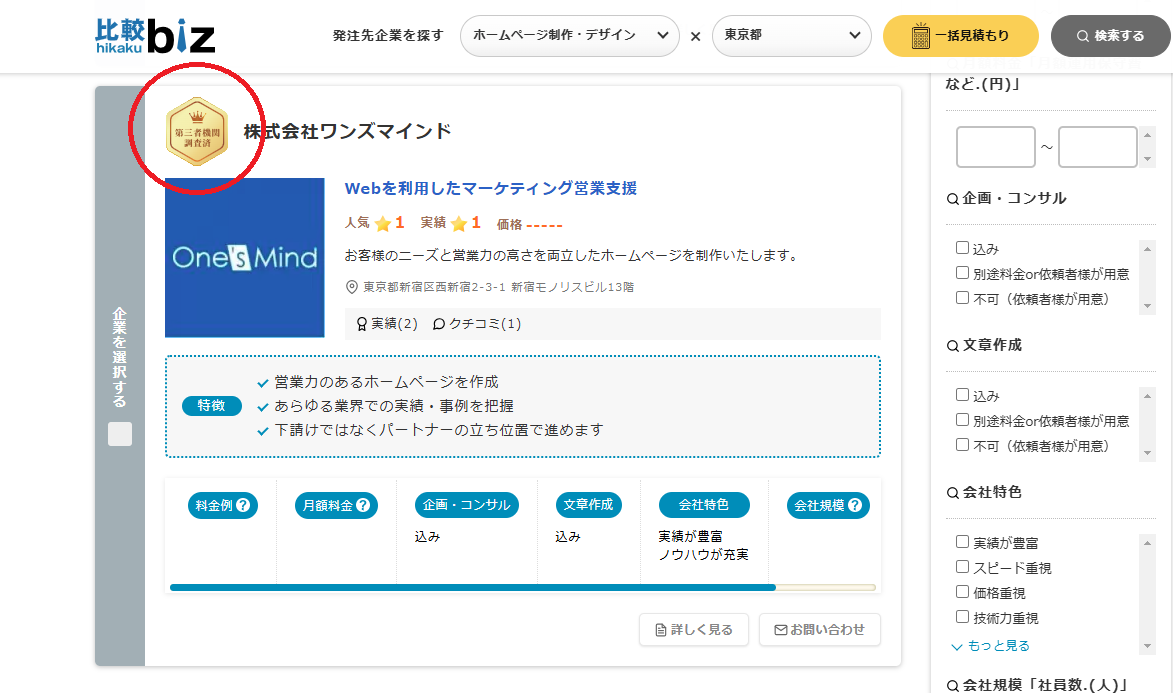Click the 月額料金 help question mark icon
This screenshot has width=1173, height=693.
click(x=362, y=506)
